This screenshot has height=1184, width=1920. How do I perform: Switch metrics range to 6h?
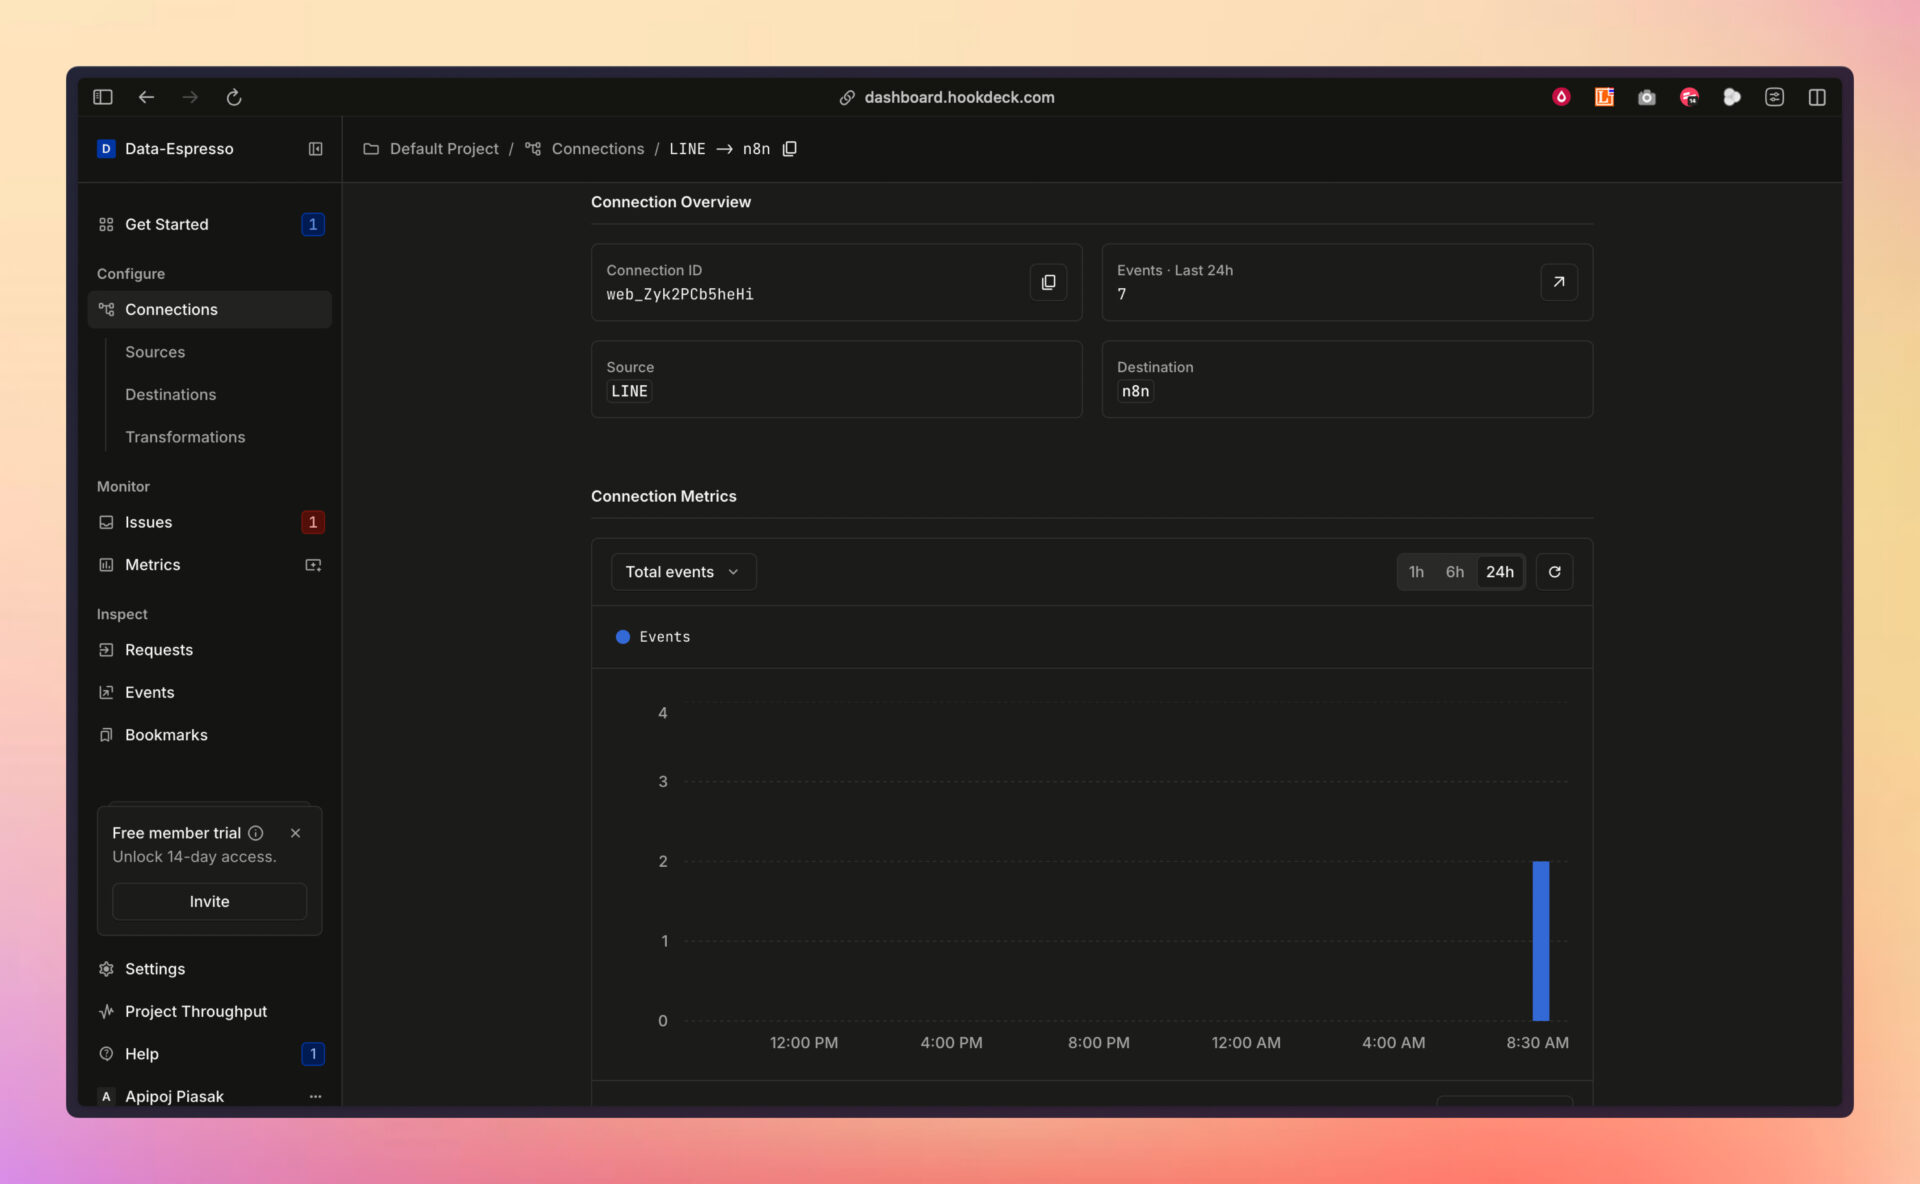1454,572
